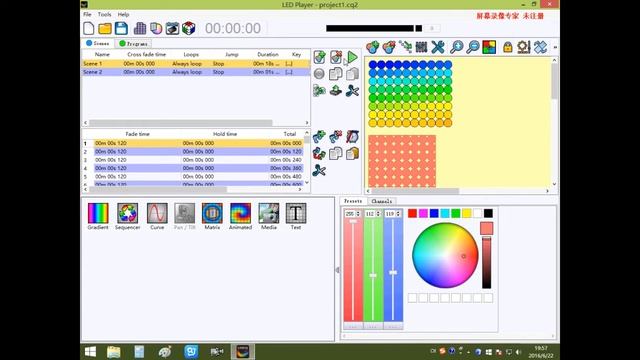
Task: Add fixture group with green plus icon
Action: point(372,47)
